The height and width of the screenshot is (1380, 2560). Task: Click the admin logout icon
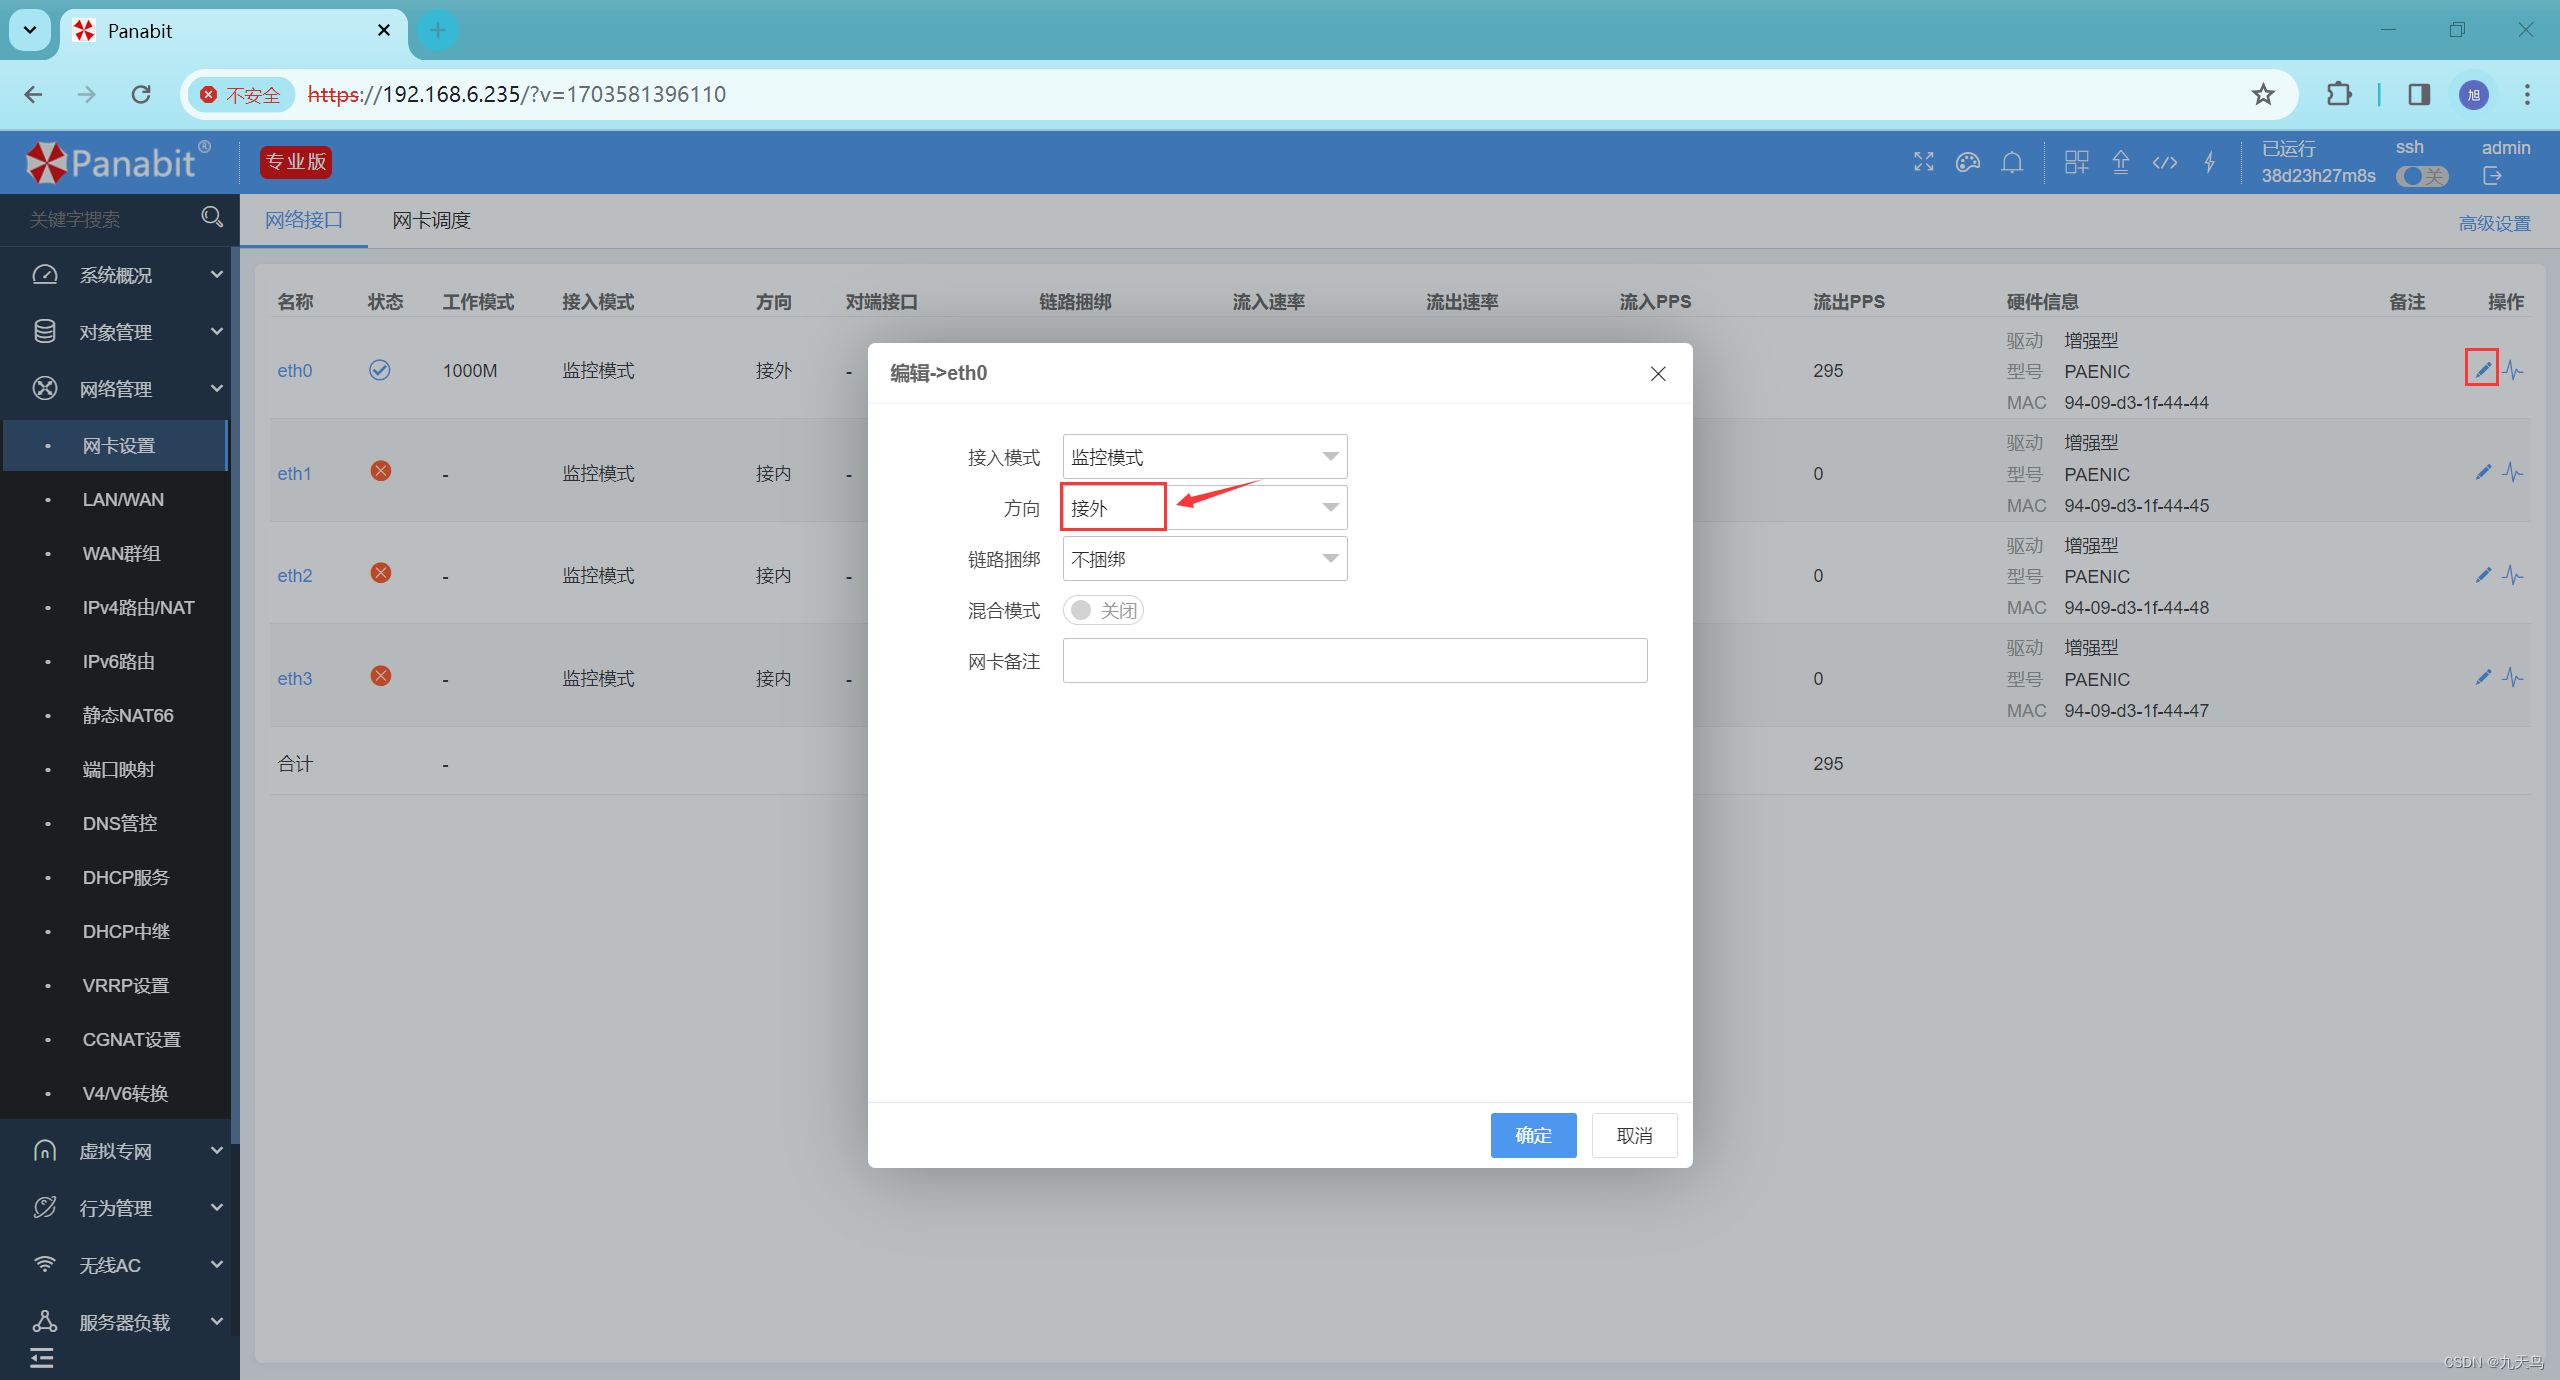click(x=2492, y=176)
